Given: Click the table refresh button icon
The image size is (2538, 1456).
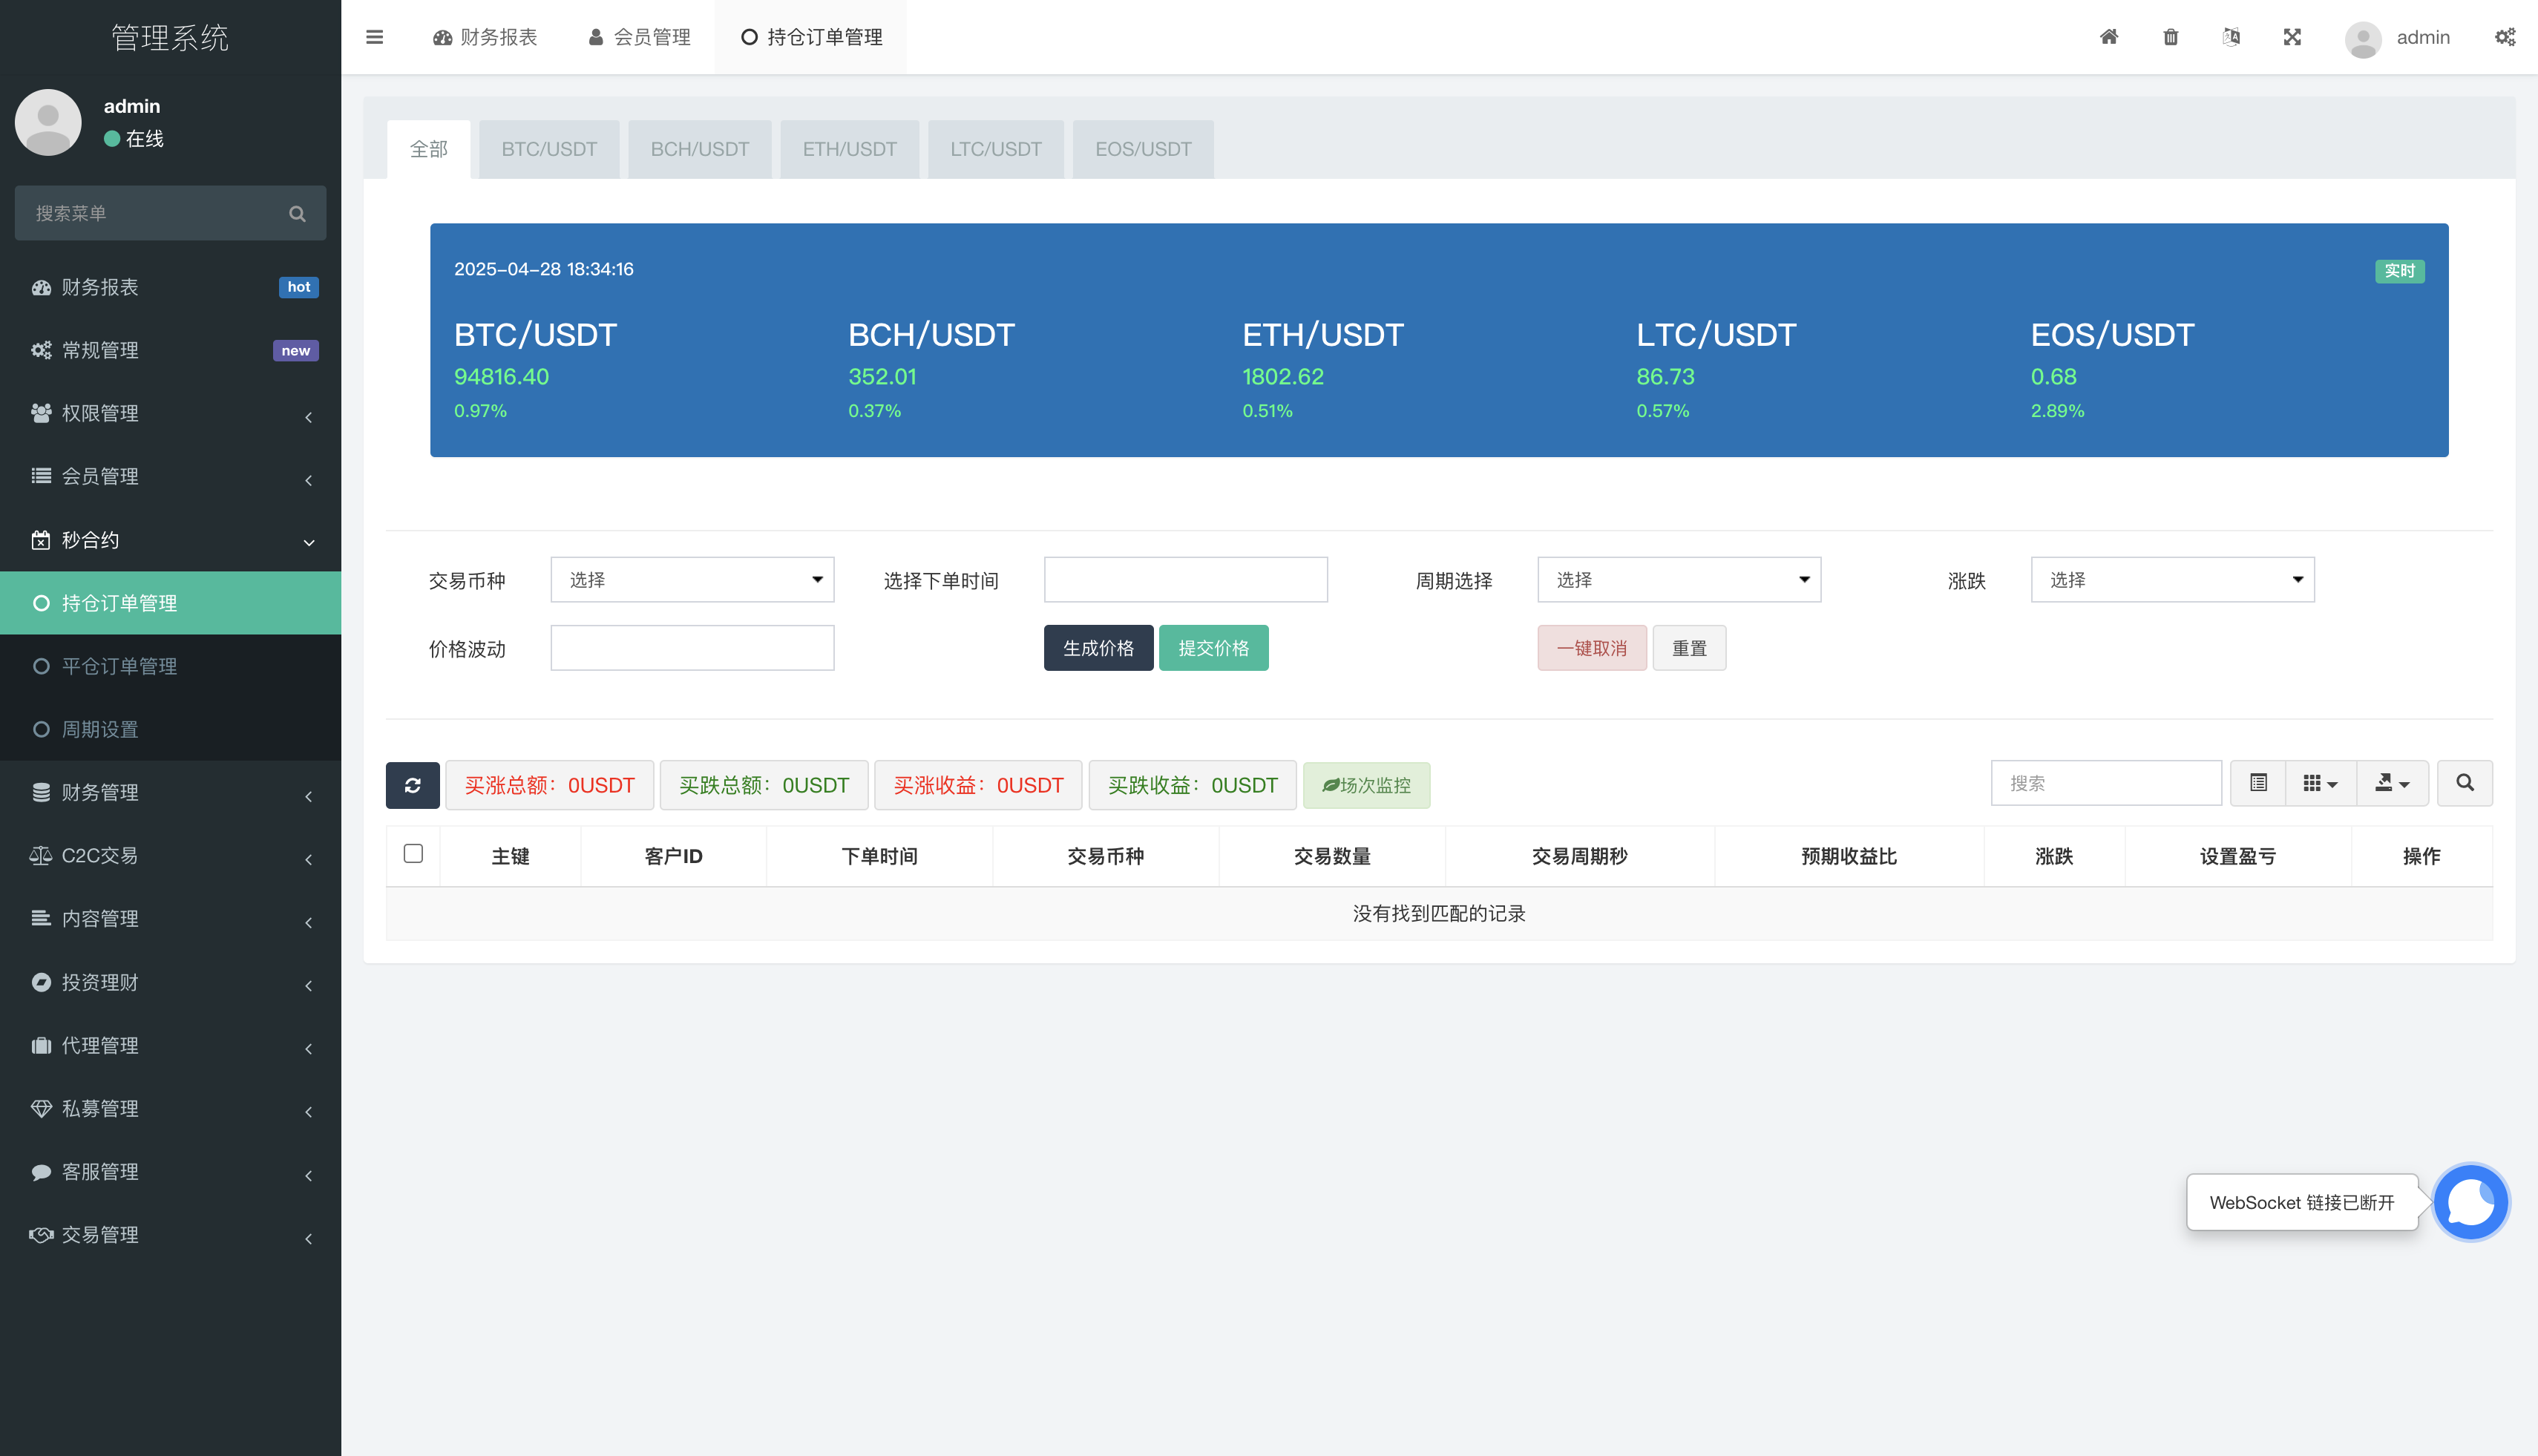Looking at the screenshot, I should coord(412,785).
